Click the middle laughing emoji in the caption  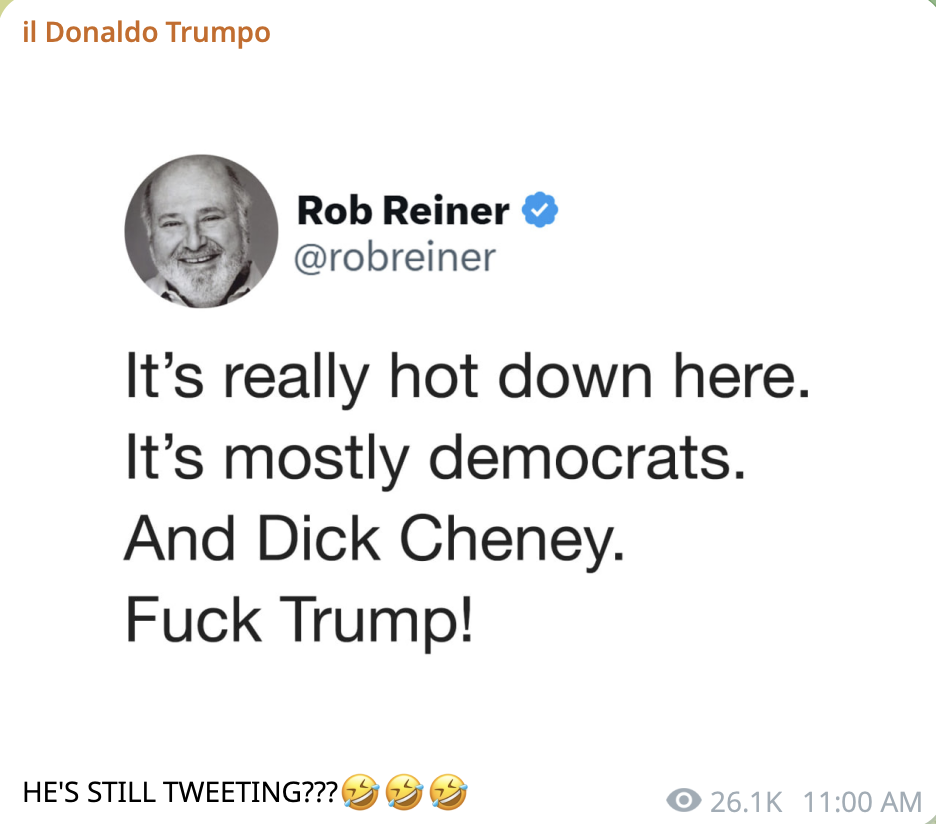point(403,793)
